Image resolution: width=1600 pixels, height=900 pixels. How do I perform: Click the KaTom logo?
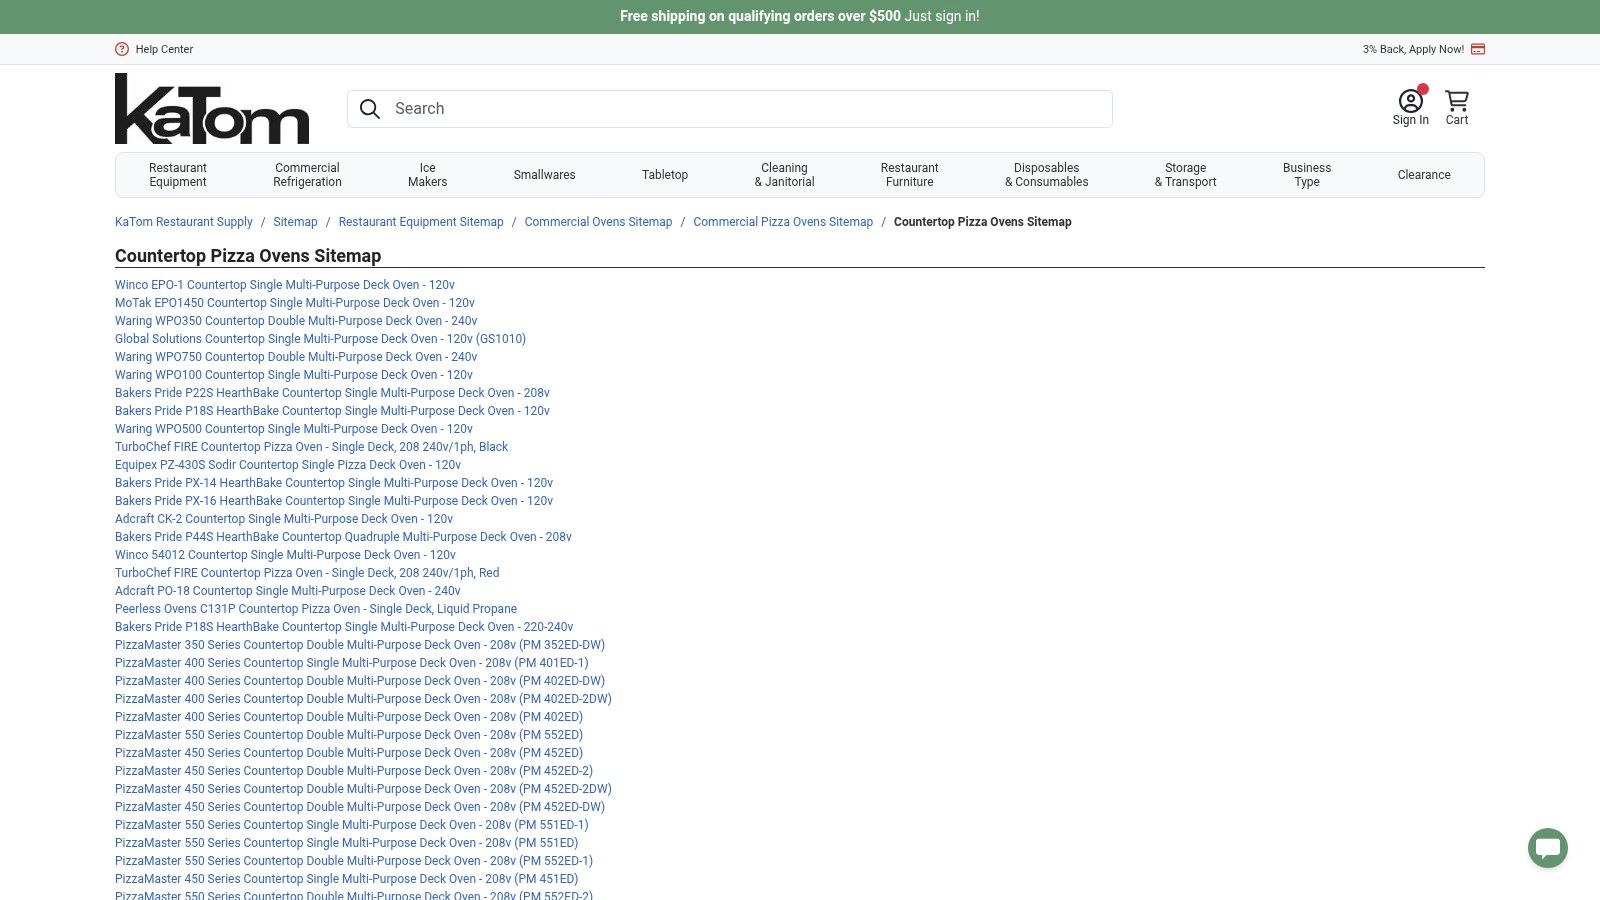[x=212, y=109]
